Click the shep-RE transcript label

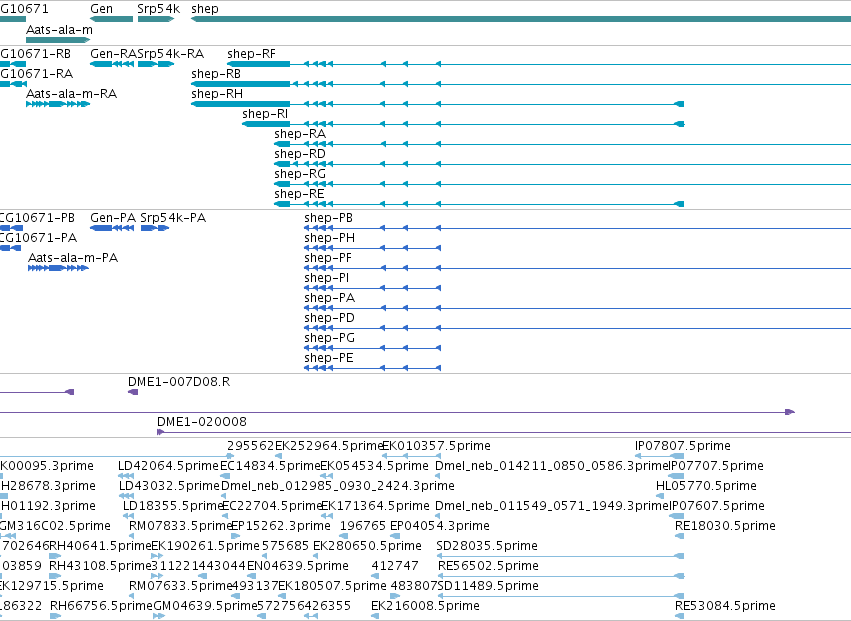[x=299, y=194]
